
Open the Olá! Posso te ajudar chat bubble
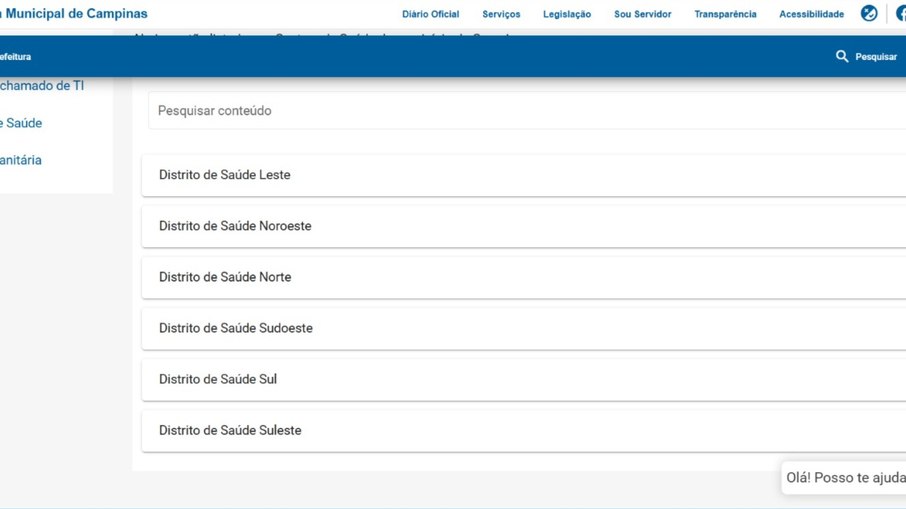[x=844, y=478]
